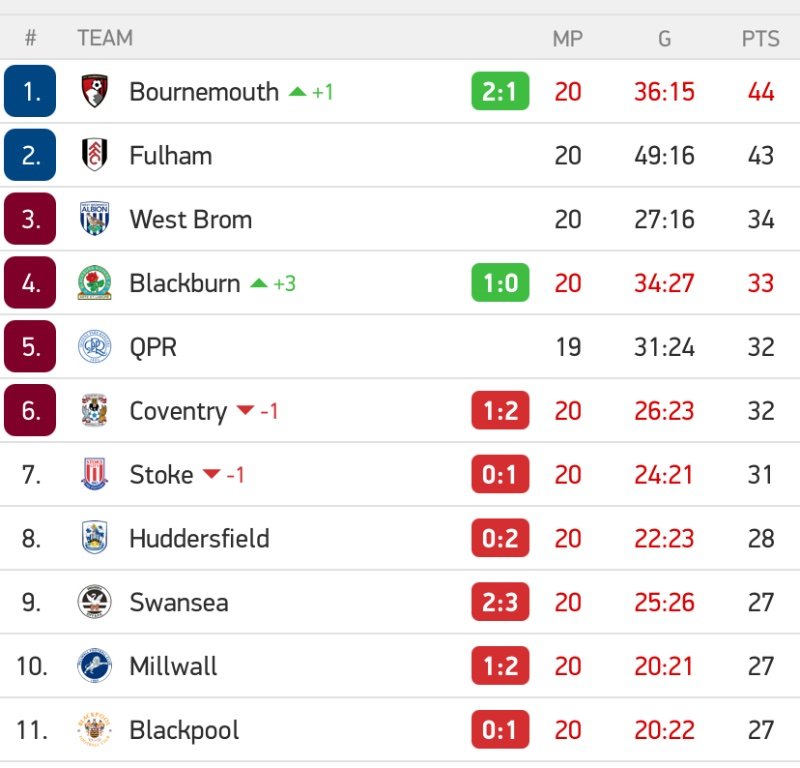Screen dimensions: 800x768
Task: Open the Millwall crest icon
Action: [x=94, y=666]
